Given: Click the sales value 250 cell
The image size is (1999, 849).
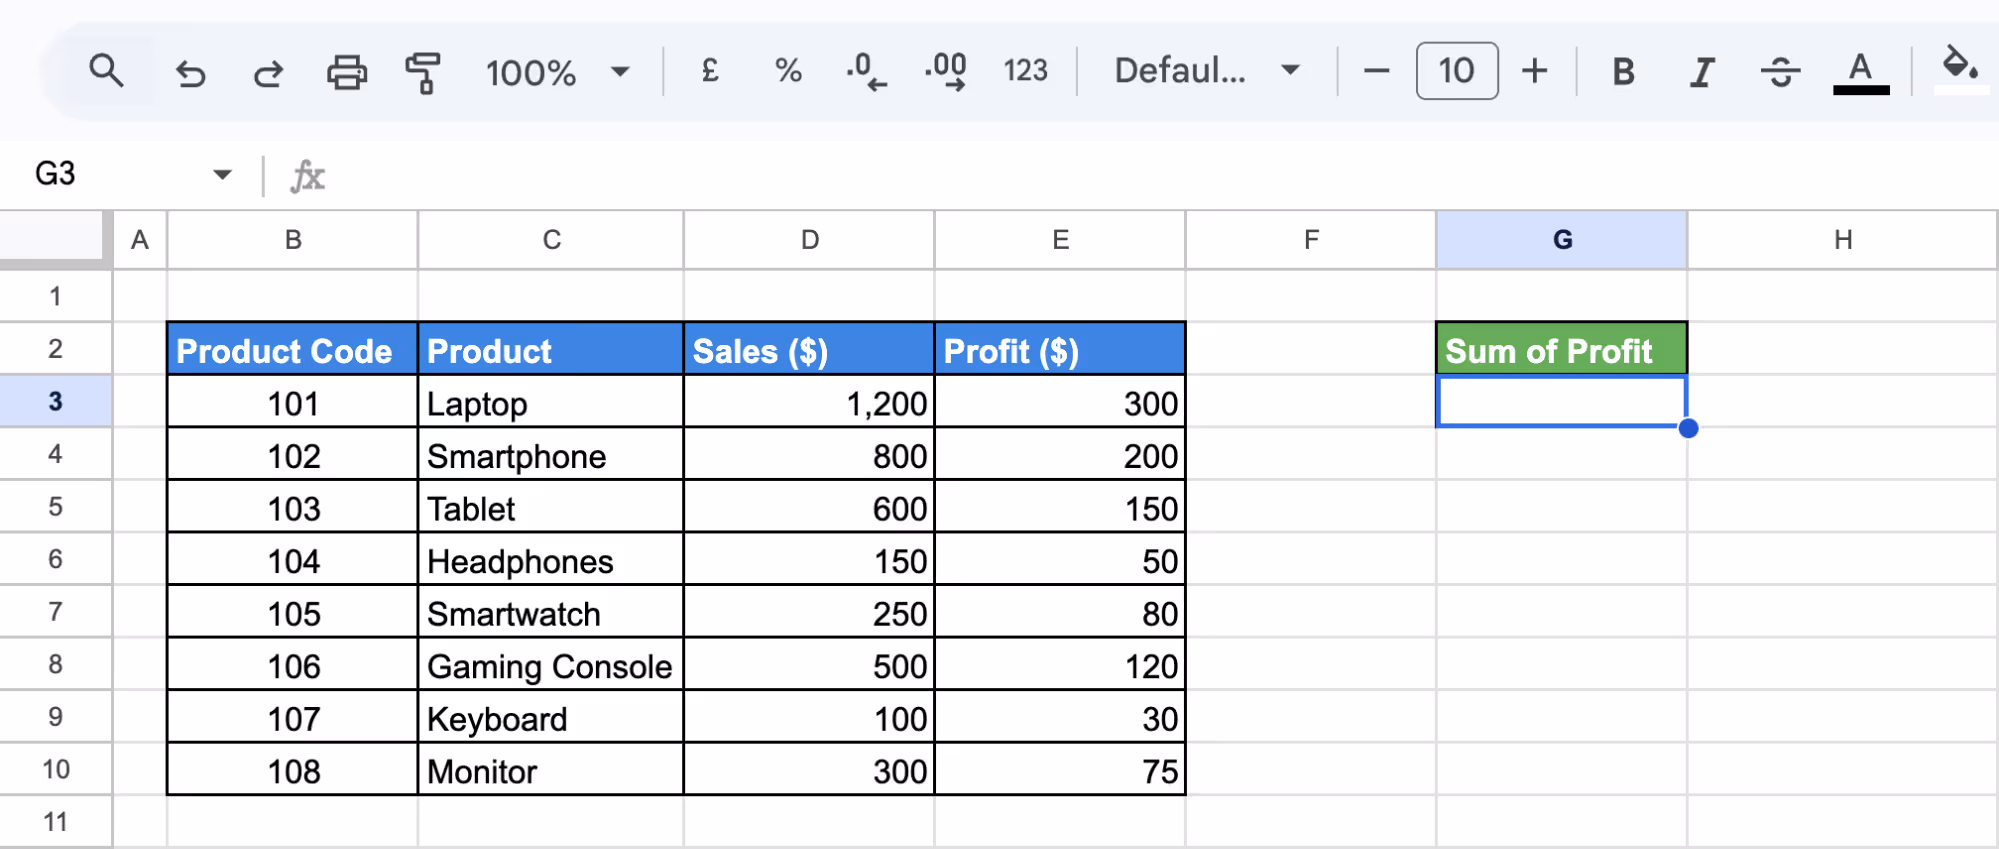Looking at the screenshot, I should [810, 612].
